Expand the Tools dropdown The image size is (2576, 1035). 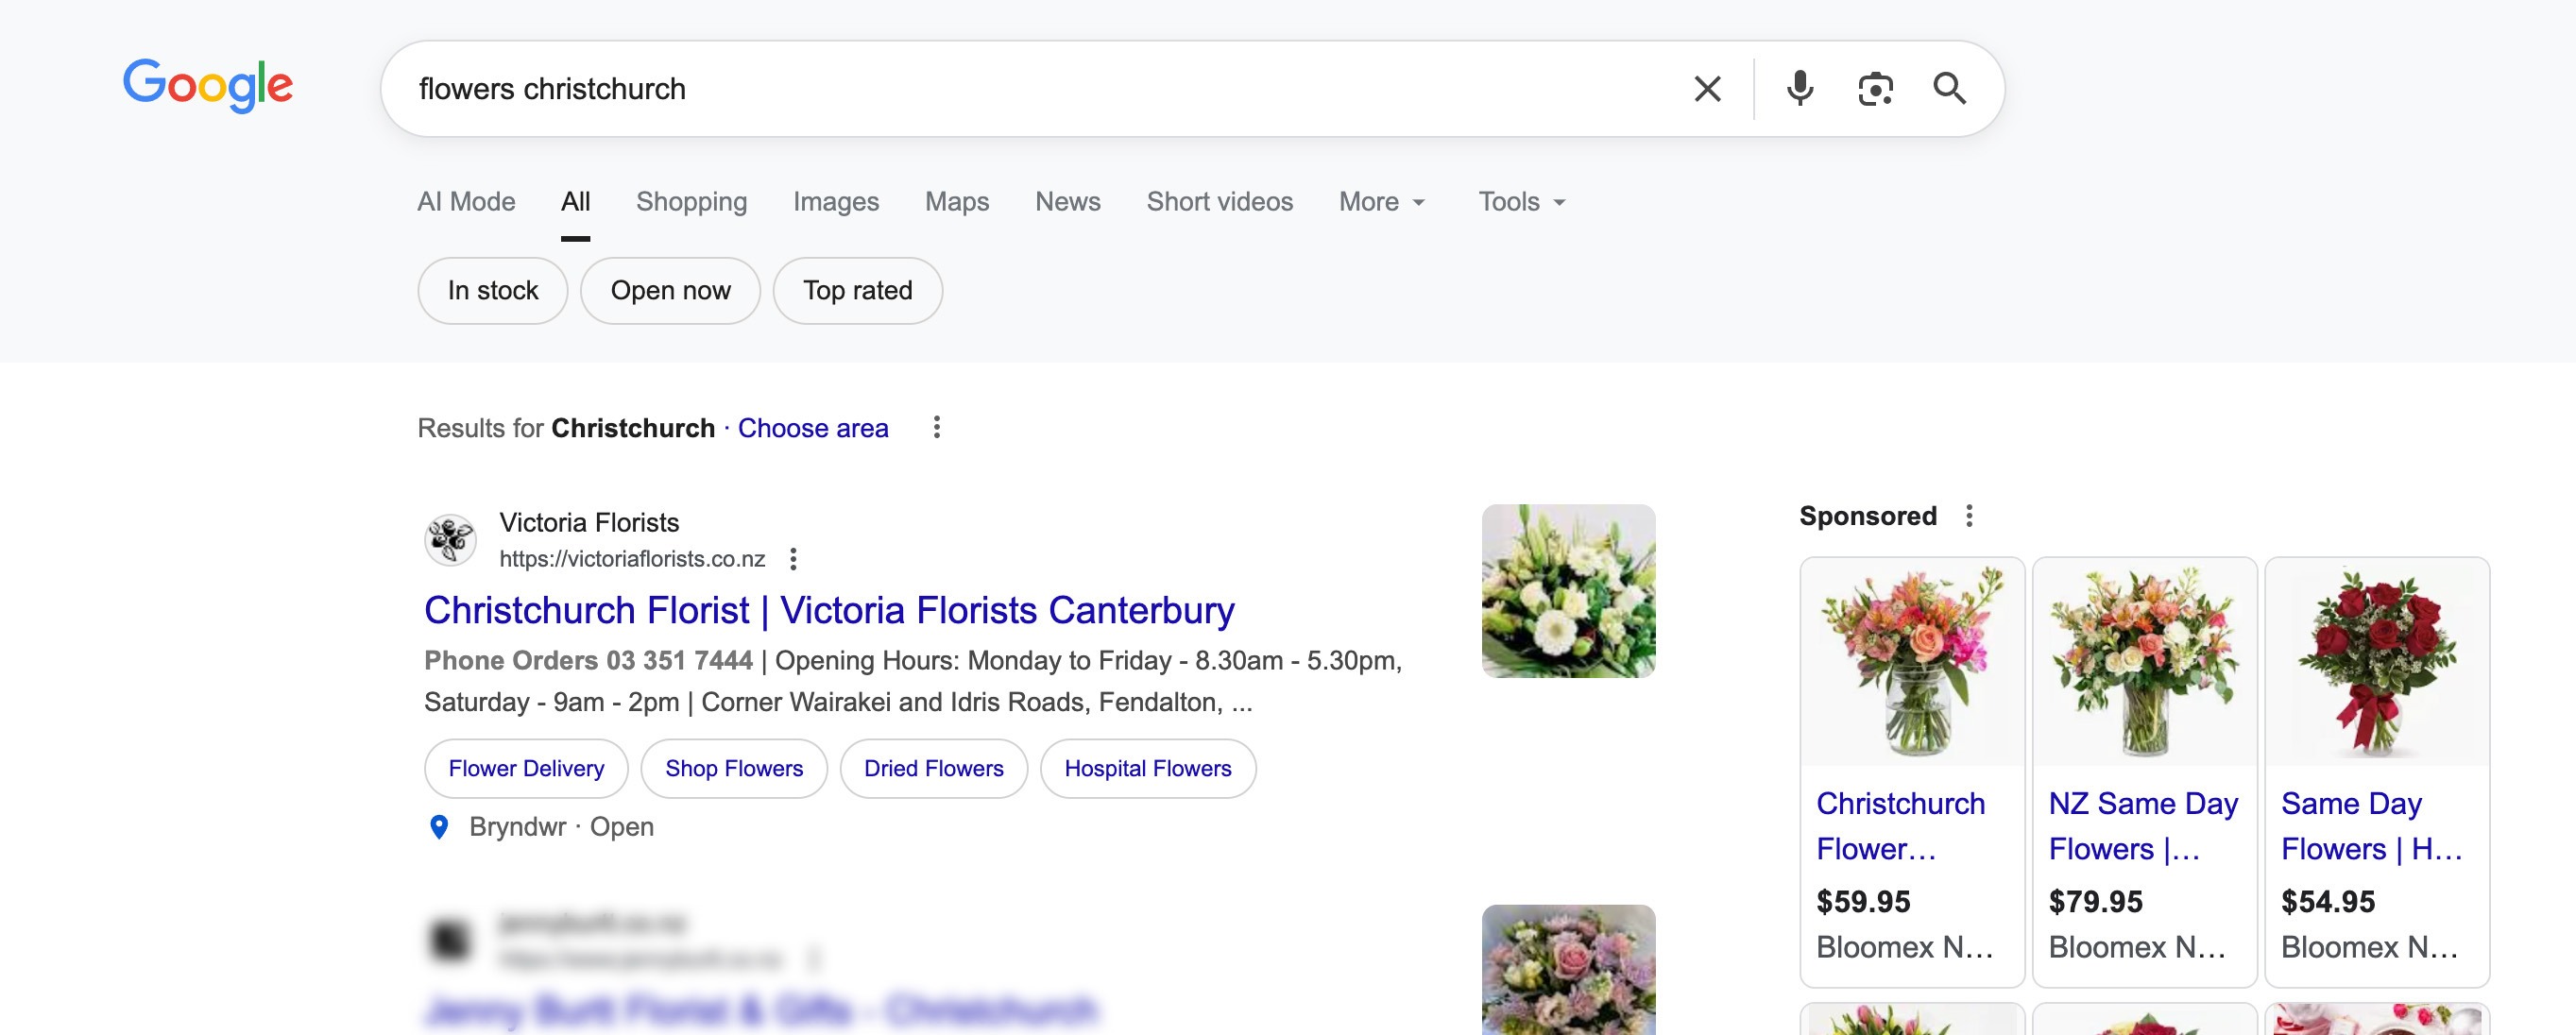1521,202
